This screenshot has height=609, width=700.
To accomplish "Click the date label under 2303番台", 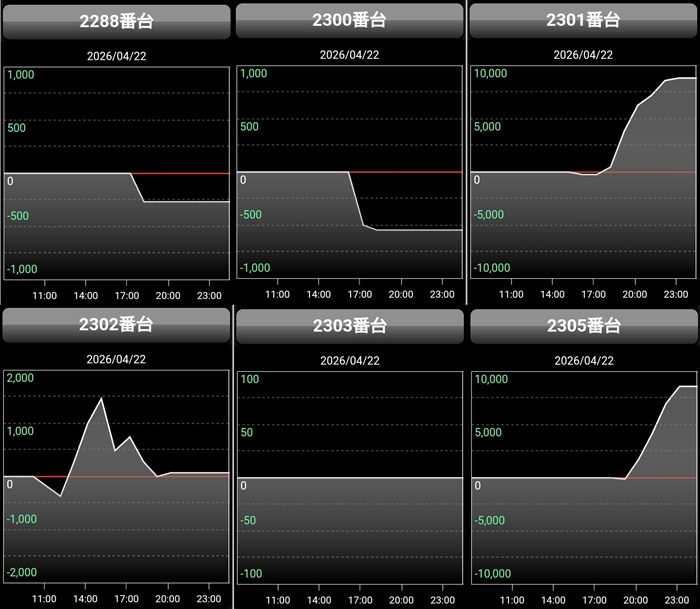I will pyautogui.click(x=350, y=360).
